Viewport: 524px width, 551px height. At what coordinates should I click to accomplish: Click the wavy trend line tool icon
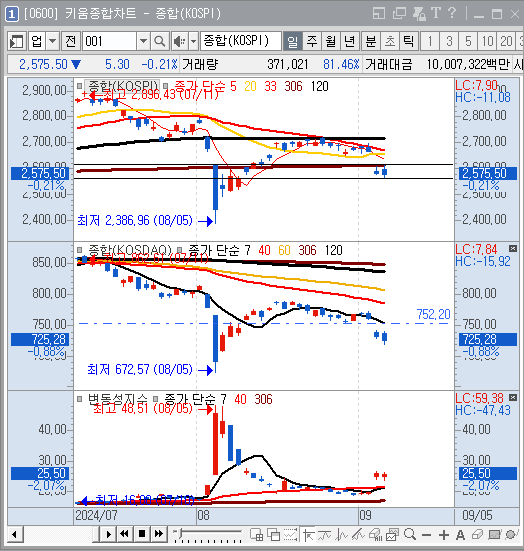click(x=324, y=535)
